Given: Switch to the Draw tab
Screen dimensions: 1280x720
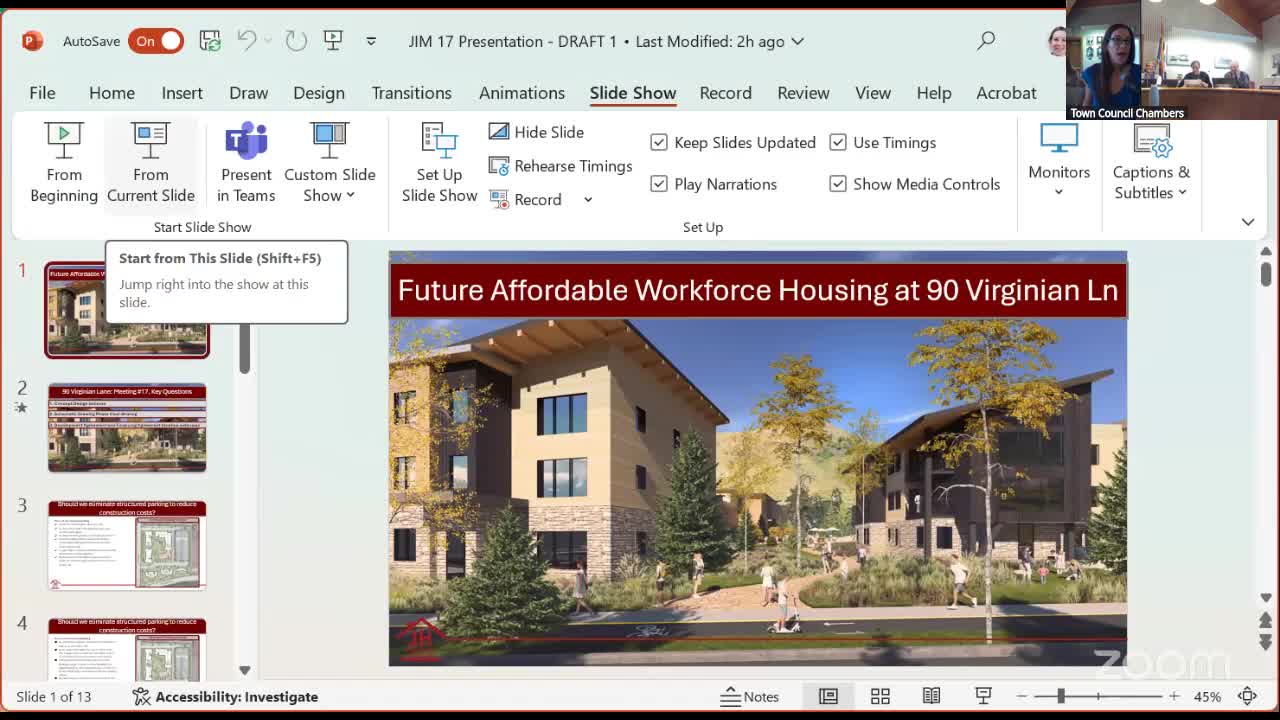Looking at the screenshot, I should pyautogui.click(x=249, y=93).
